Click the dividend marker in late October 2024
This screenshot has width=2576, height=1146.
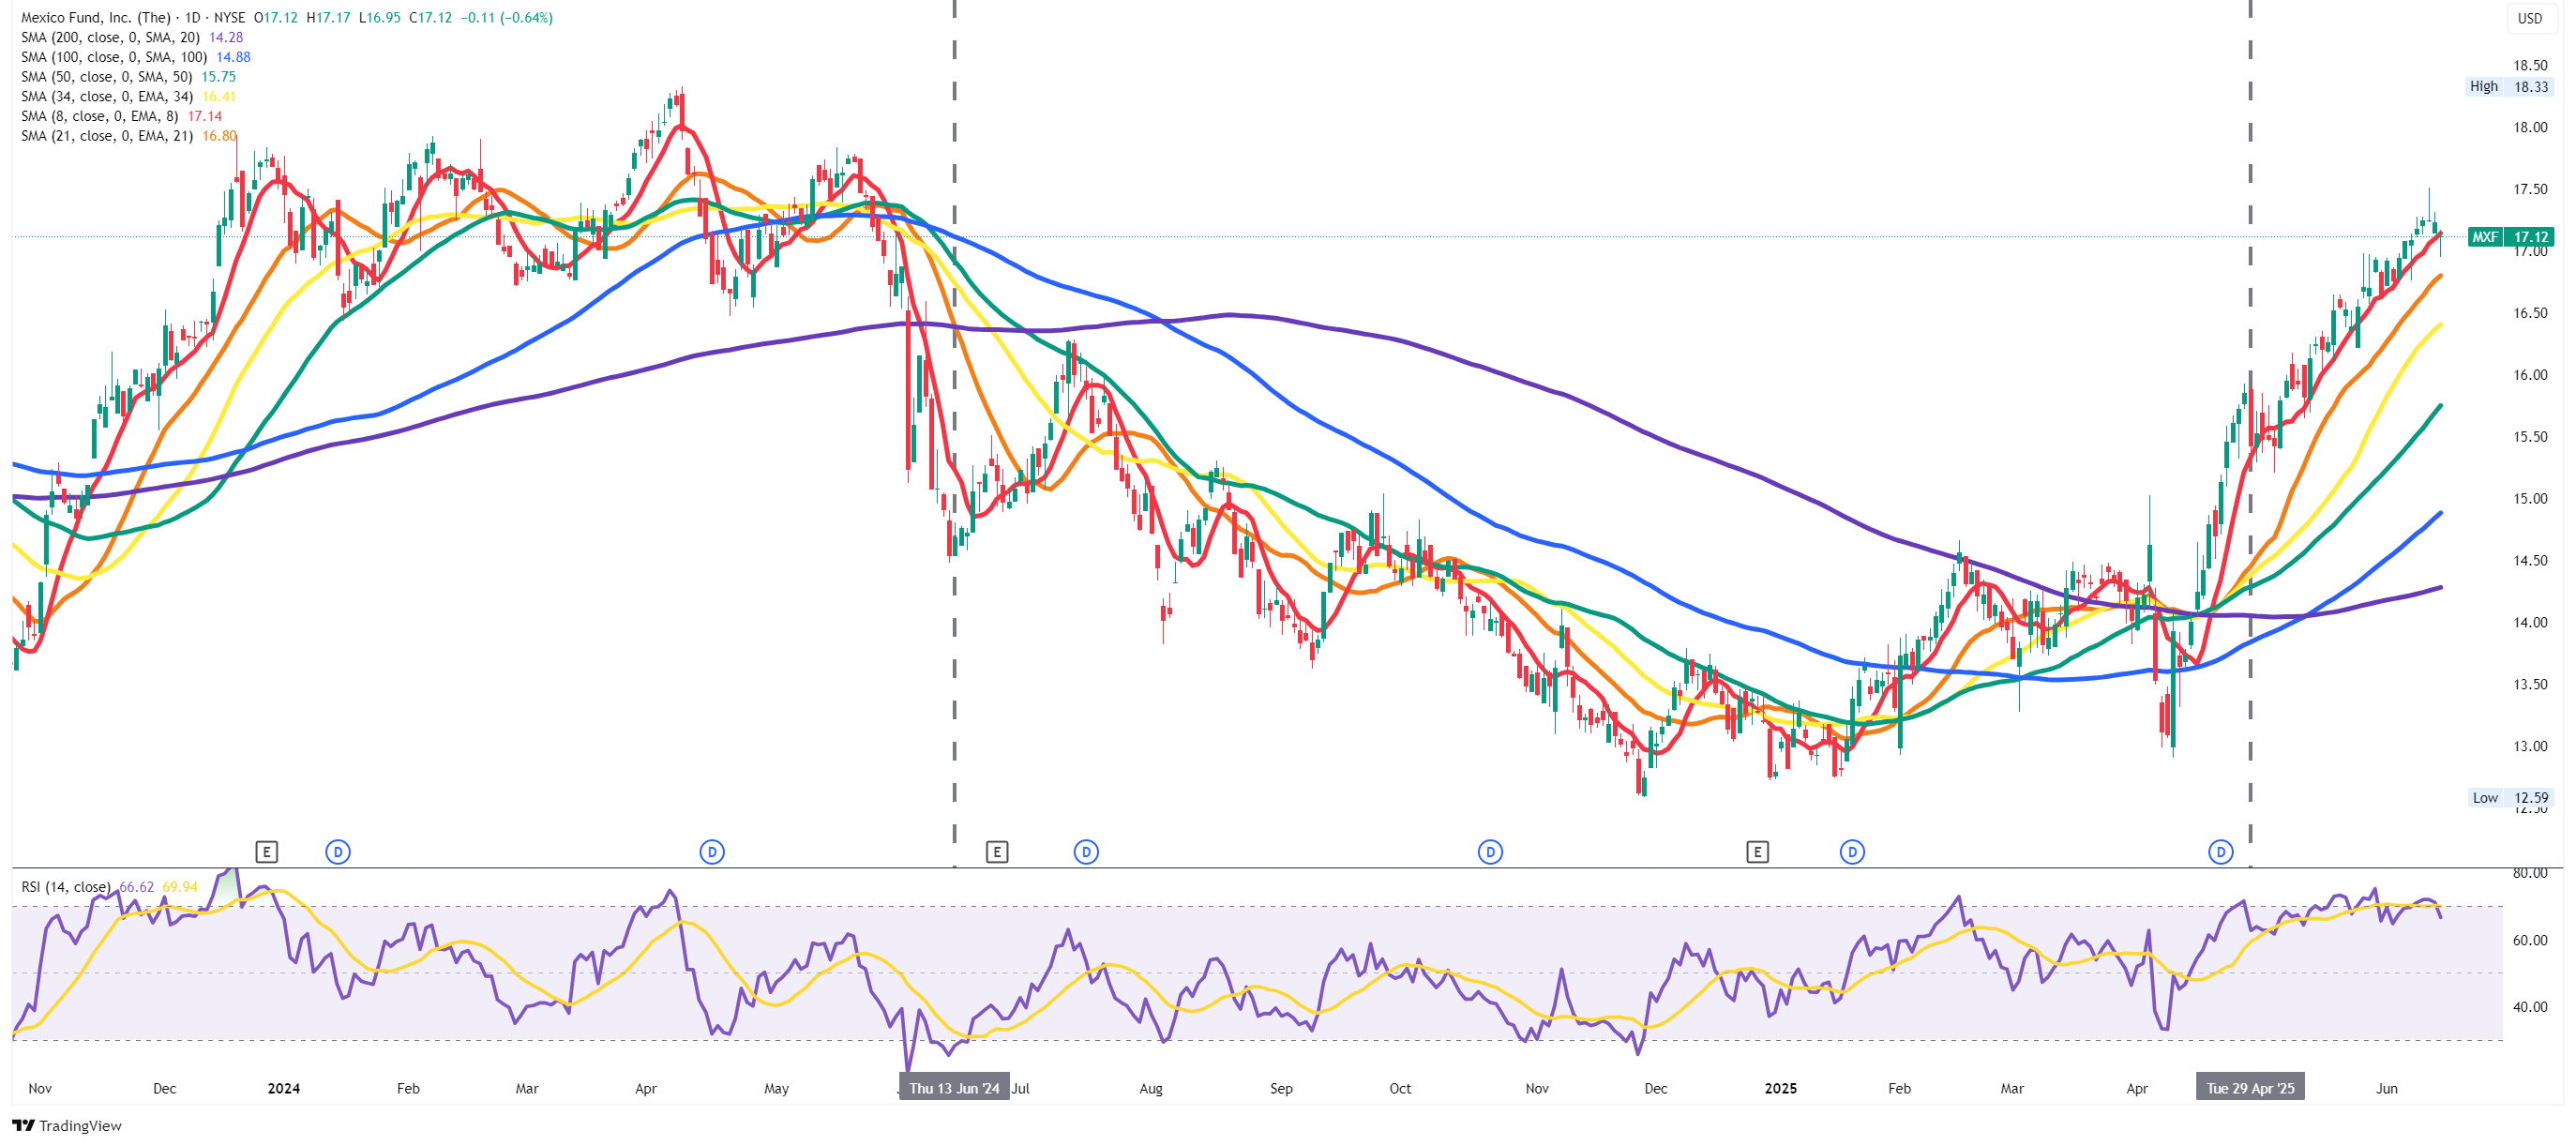pos(1490,852)
